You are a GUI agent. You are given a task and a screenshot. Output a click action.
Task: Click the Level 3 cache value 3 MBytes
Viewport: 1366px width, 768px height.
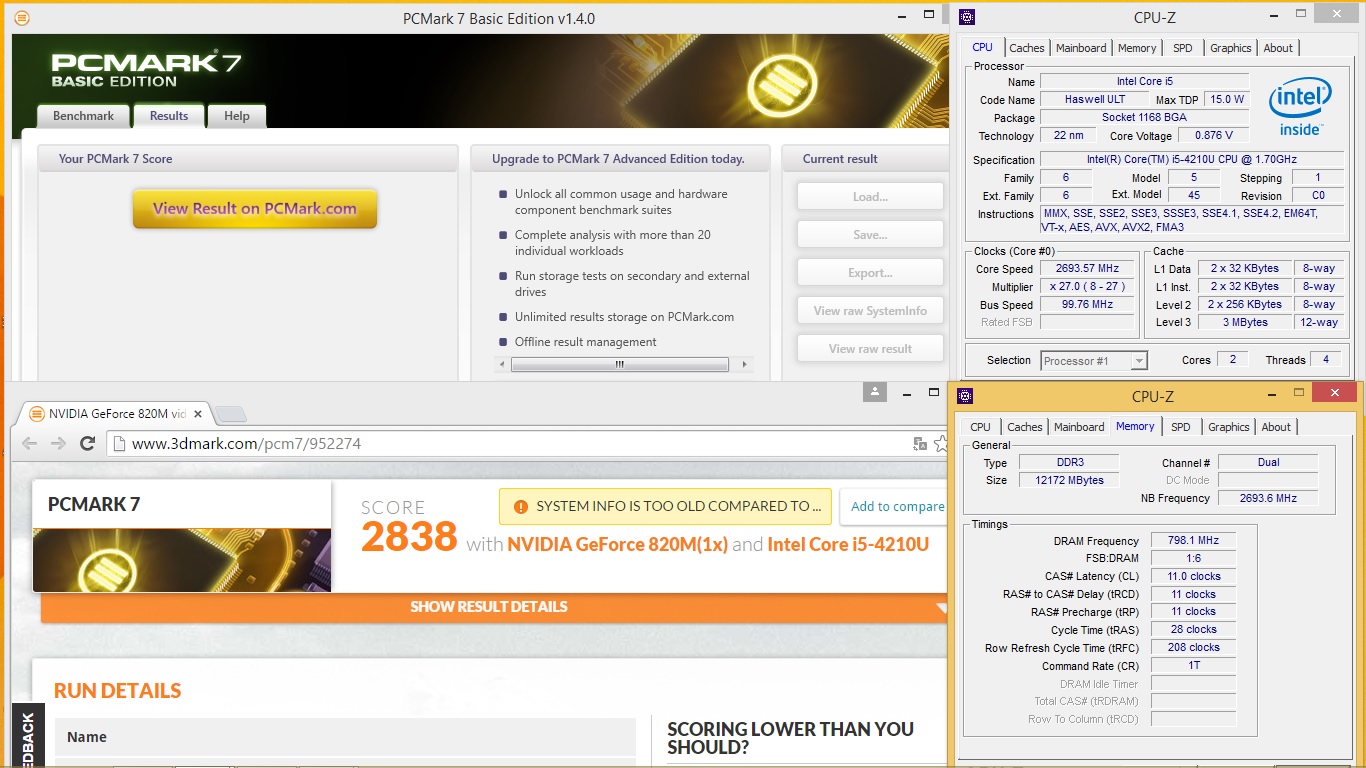coord(1244,323)
